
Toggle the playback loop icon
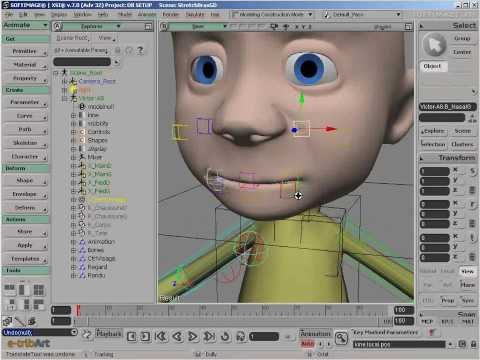coord(225,337)
